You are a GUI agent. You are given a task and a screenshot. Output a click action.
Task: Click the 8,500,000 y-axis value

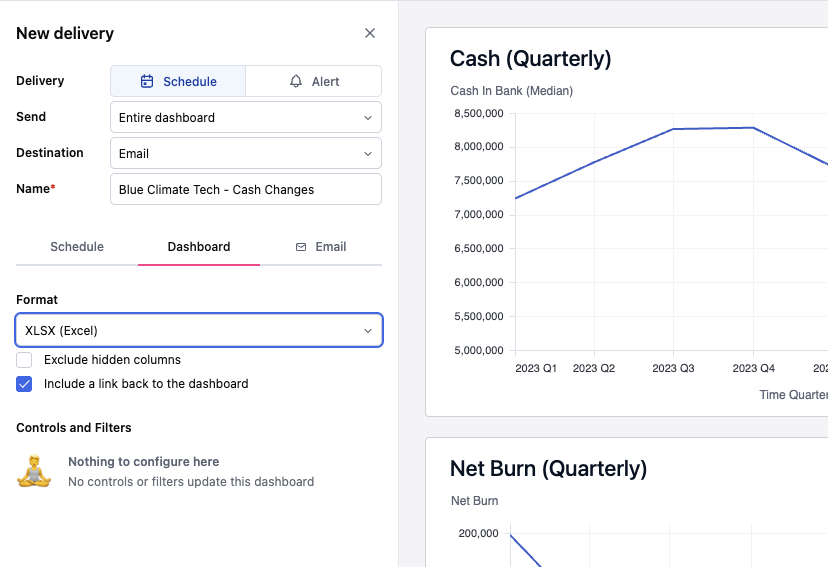coord(478,113)
